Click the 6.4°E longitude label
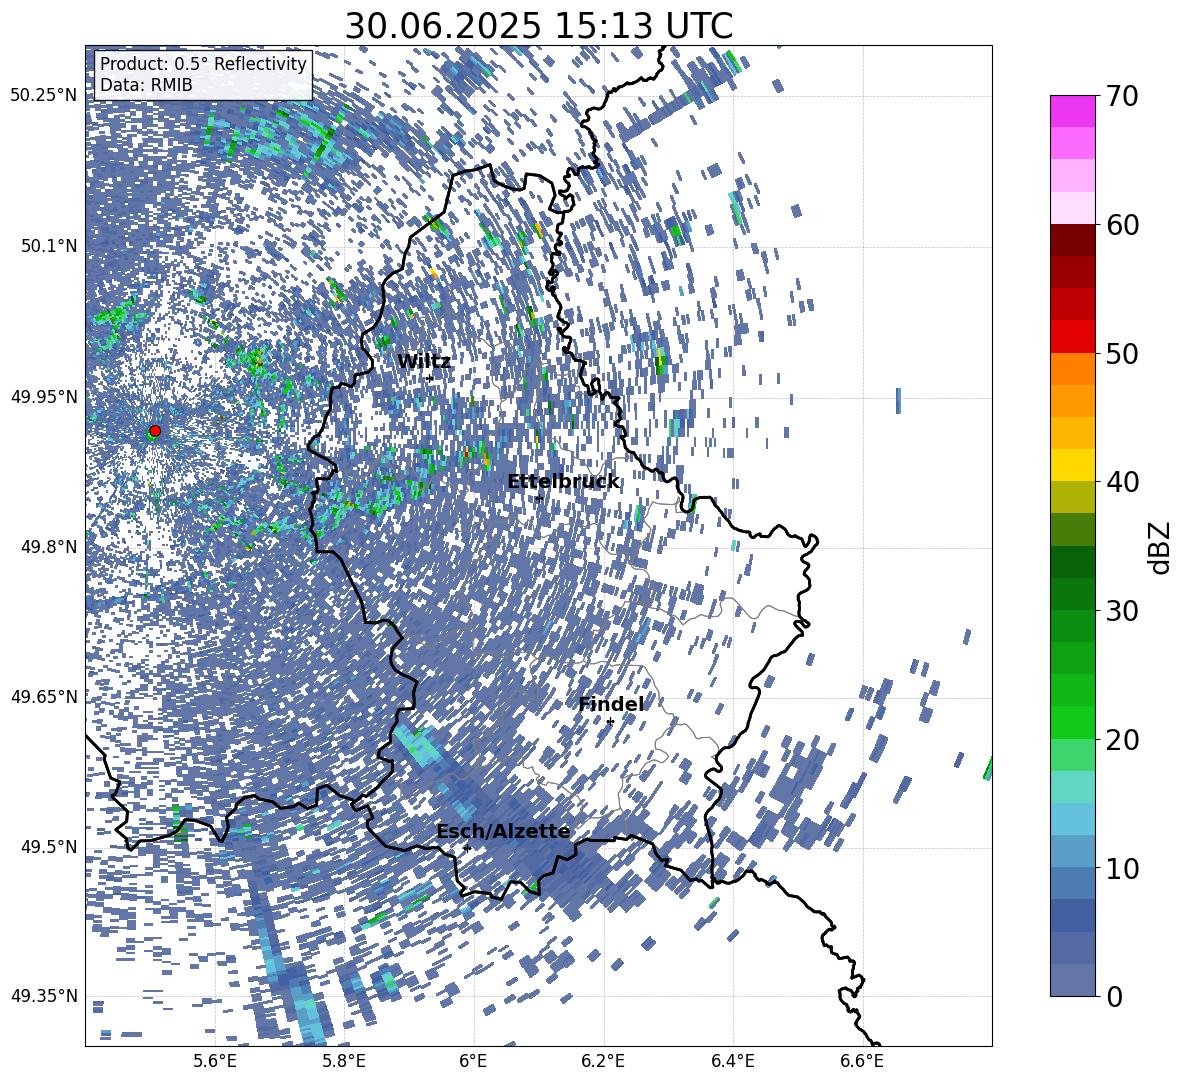Image resolution: width=1184 pixels, height=1081 pixels. (732, 1061)
